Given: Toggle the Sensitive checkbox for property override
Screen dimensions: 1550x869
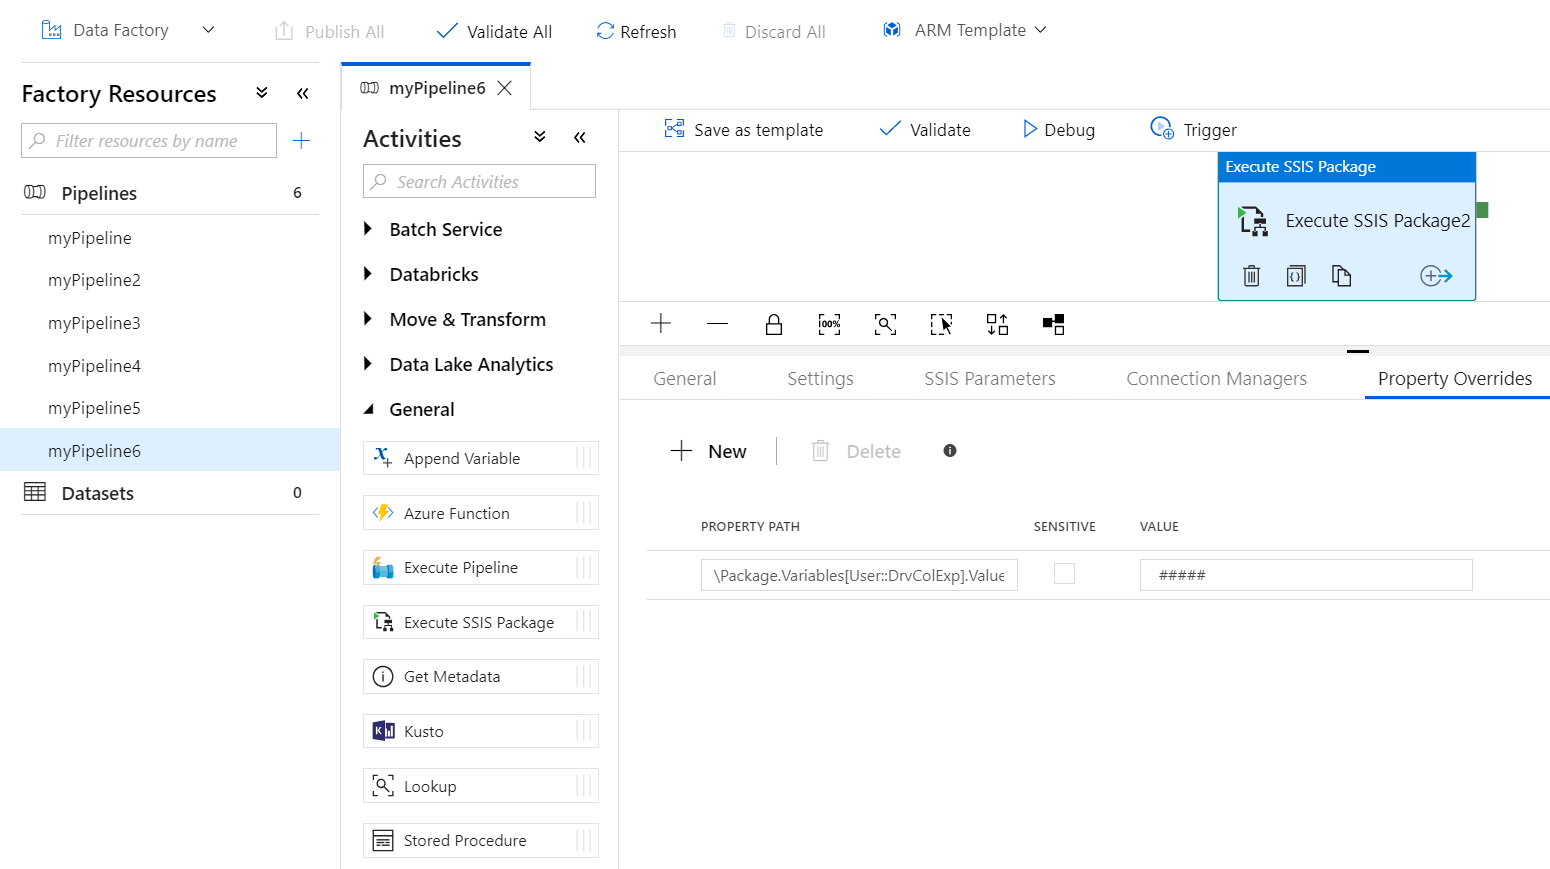Looking at the screenshot, I should click(x=1064, y=574).
